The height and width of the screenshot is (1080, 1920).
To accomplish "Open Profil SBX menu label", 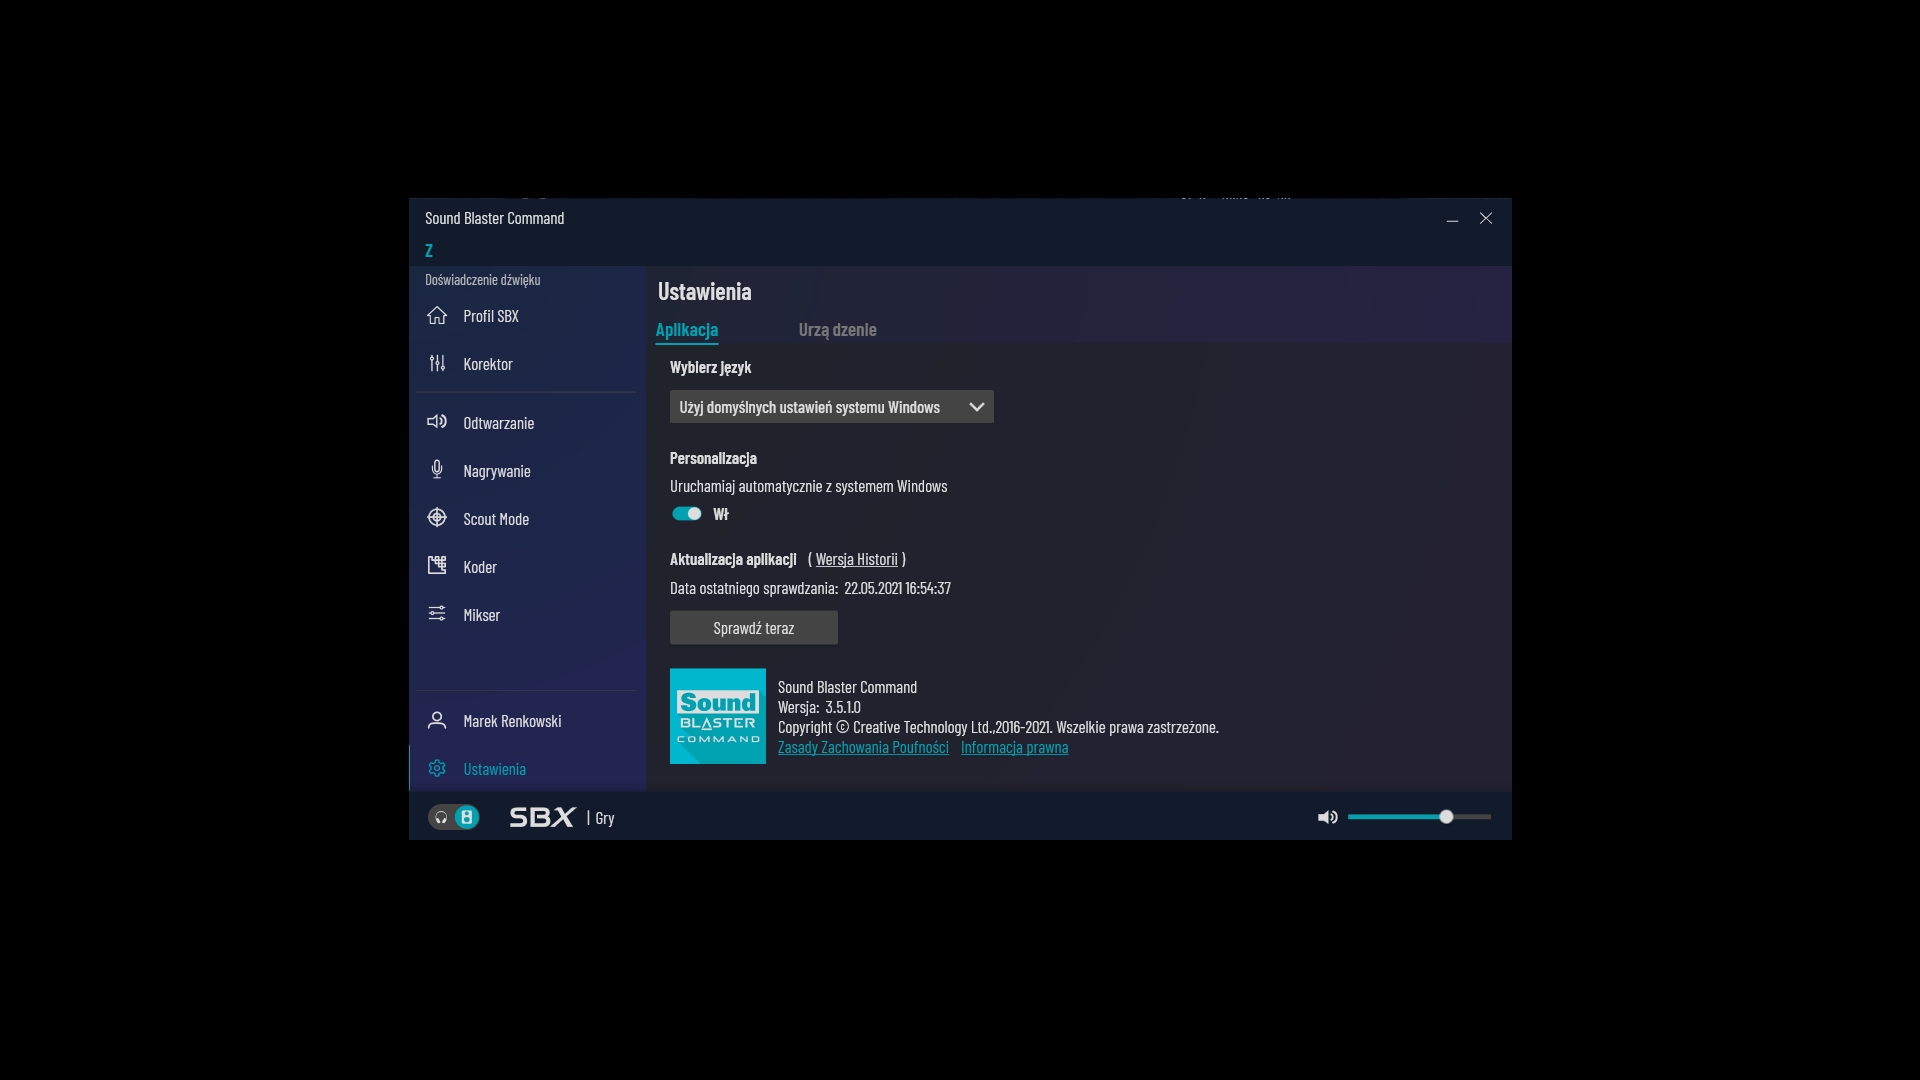I will (491, 316).
